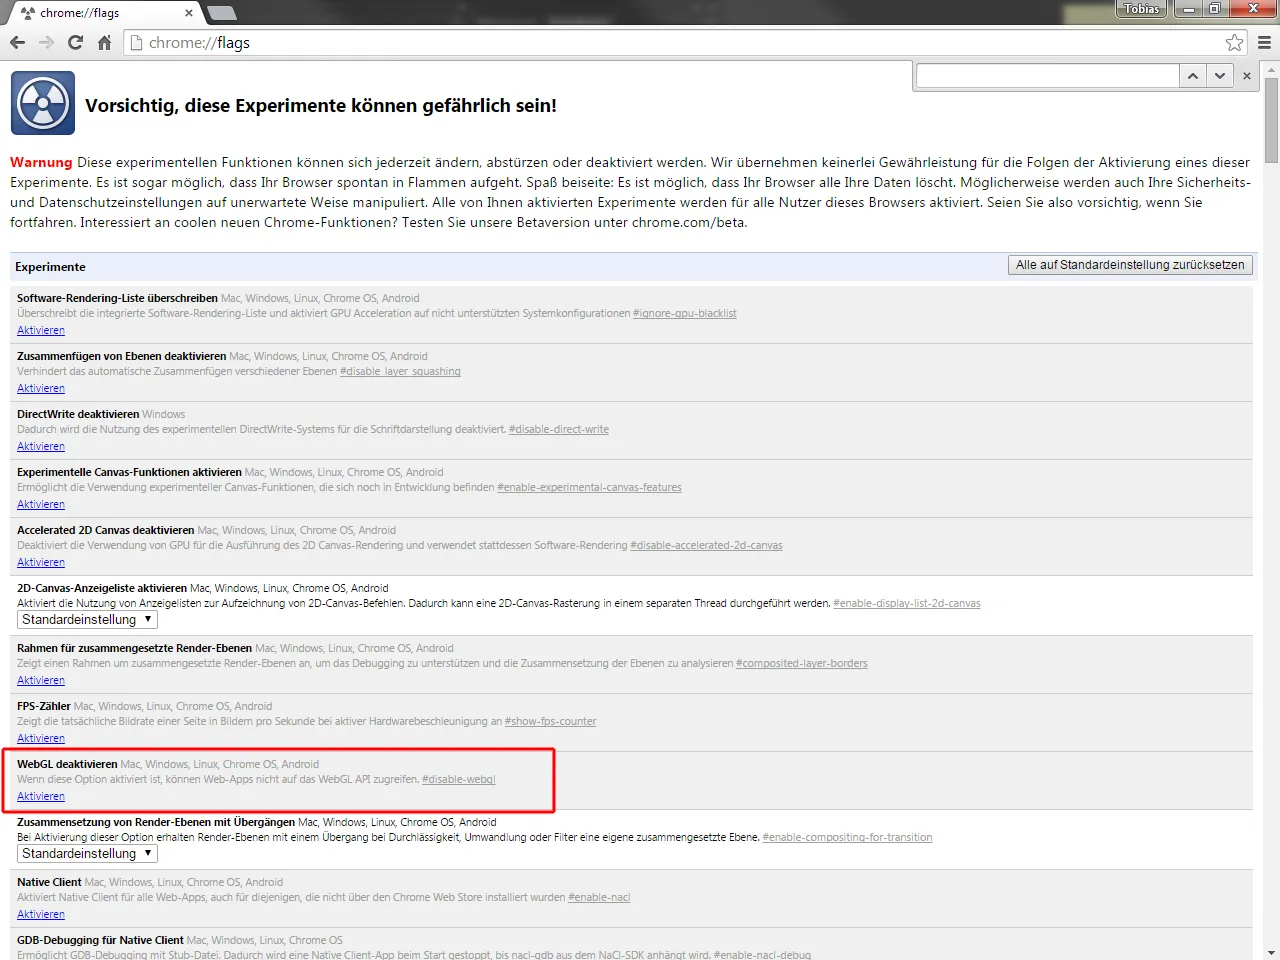Click the Native Client title text

[49, 882]
